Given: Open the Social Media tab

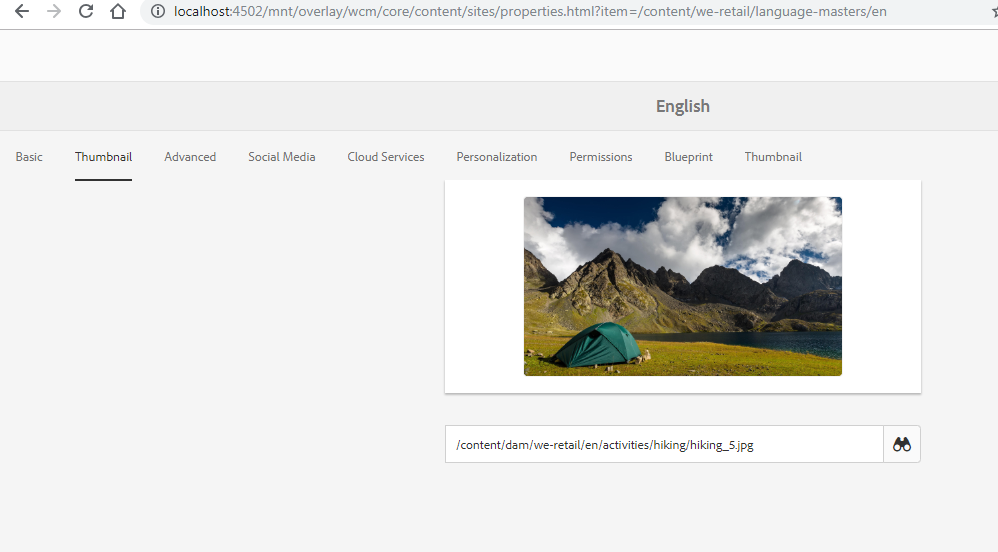Looking at the screenshot, I should [282, 157].
